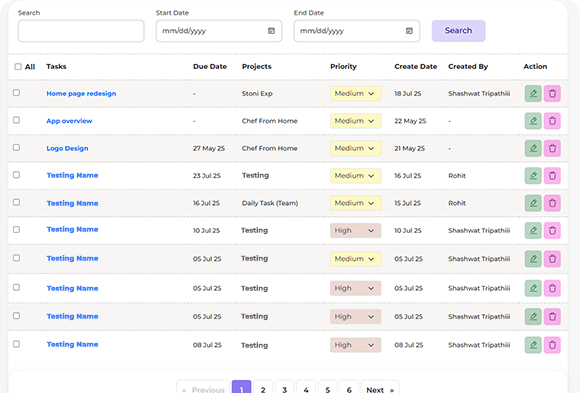
Task: Focus the Search text field
Action: (81, 31)
